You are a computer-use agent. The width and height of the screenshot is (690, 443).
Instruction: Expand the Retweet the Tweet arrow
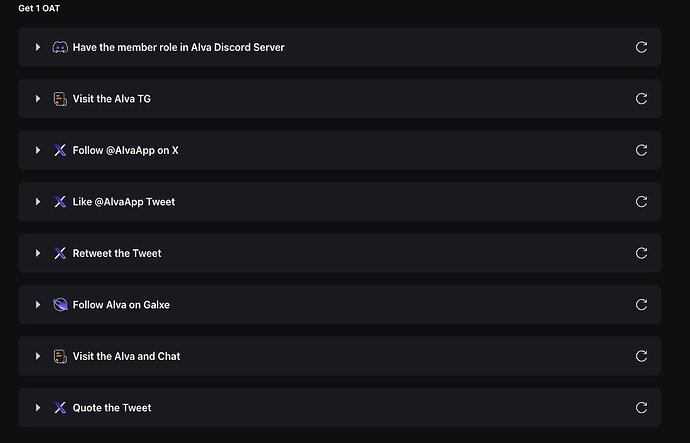pyautogui.click(x=38, y=253)
